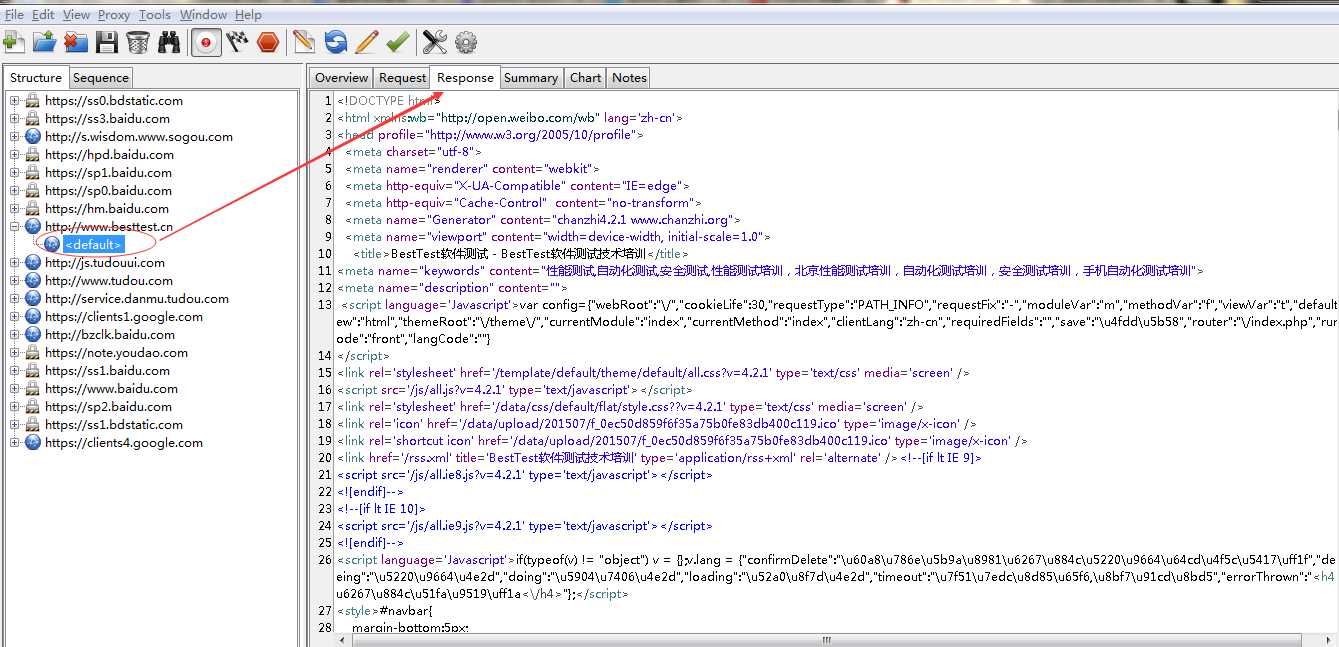This screenshot has width=1339, height=647.
Task: Select the http://service.danmu.tudou.com host label
Action: click(137, 299)
